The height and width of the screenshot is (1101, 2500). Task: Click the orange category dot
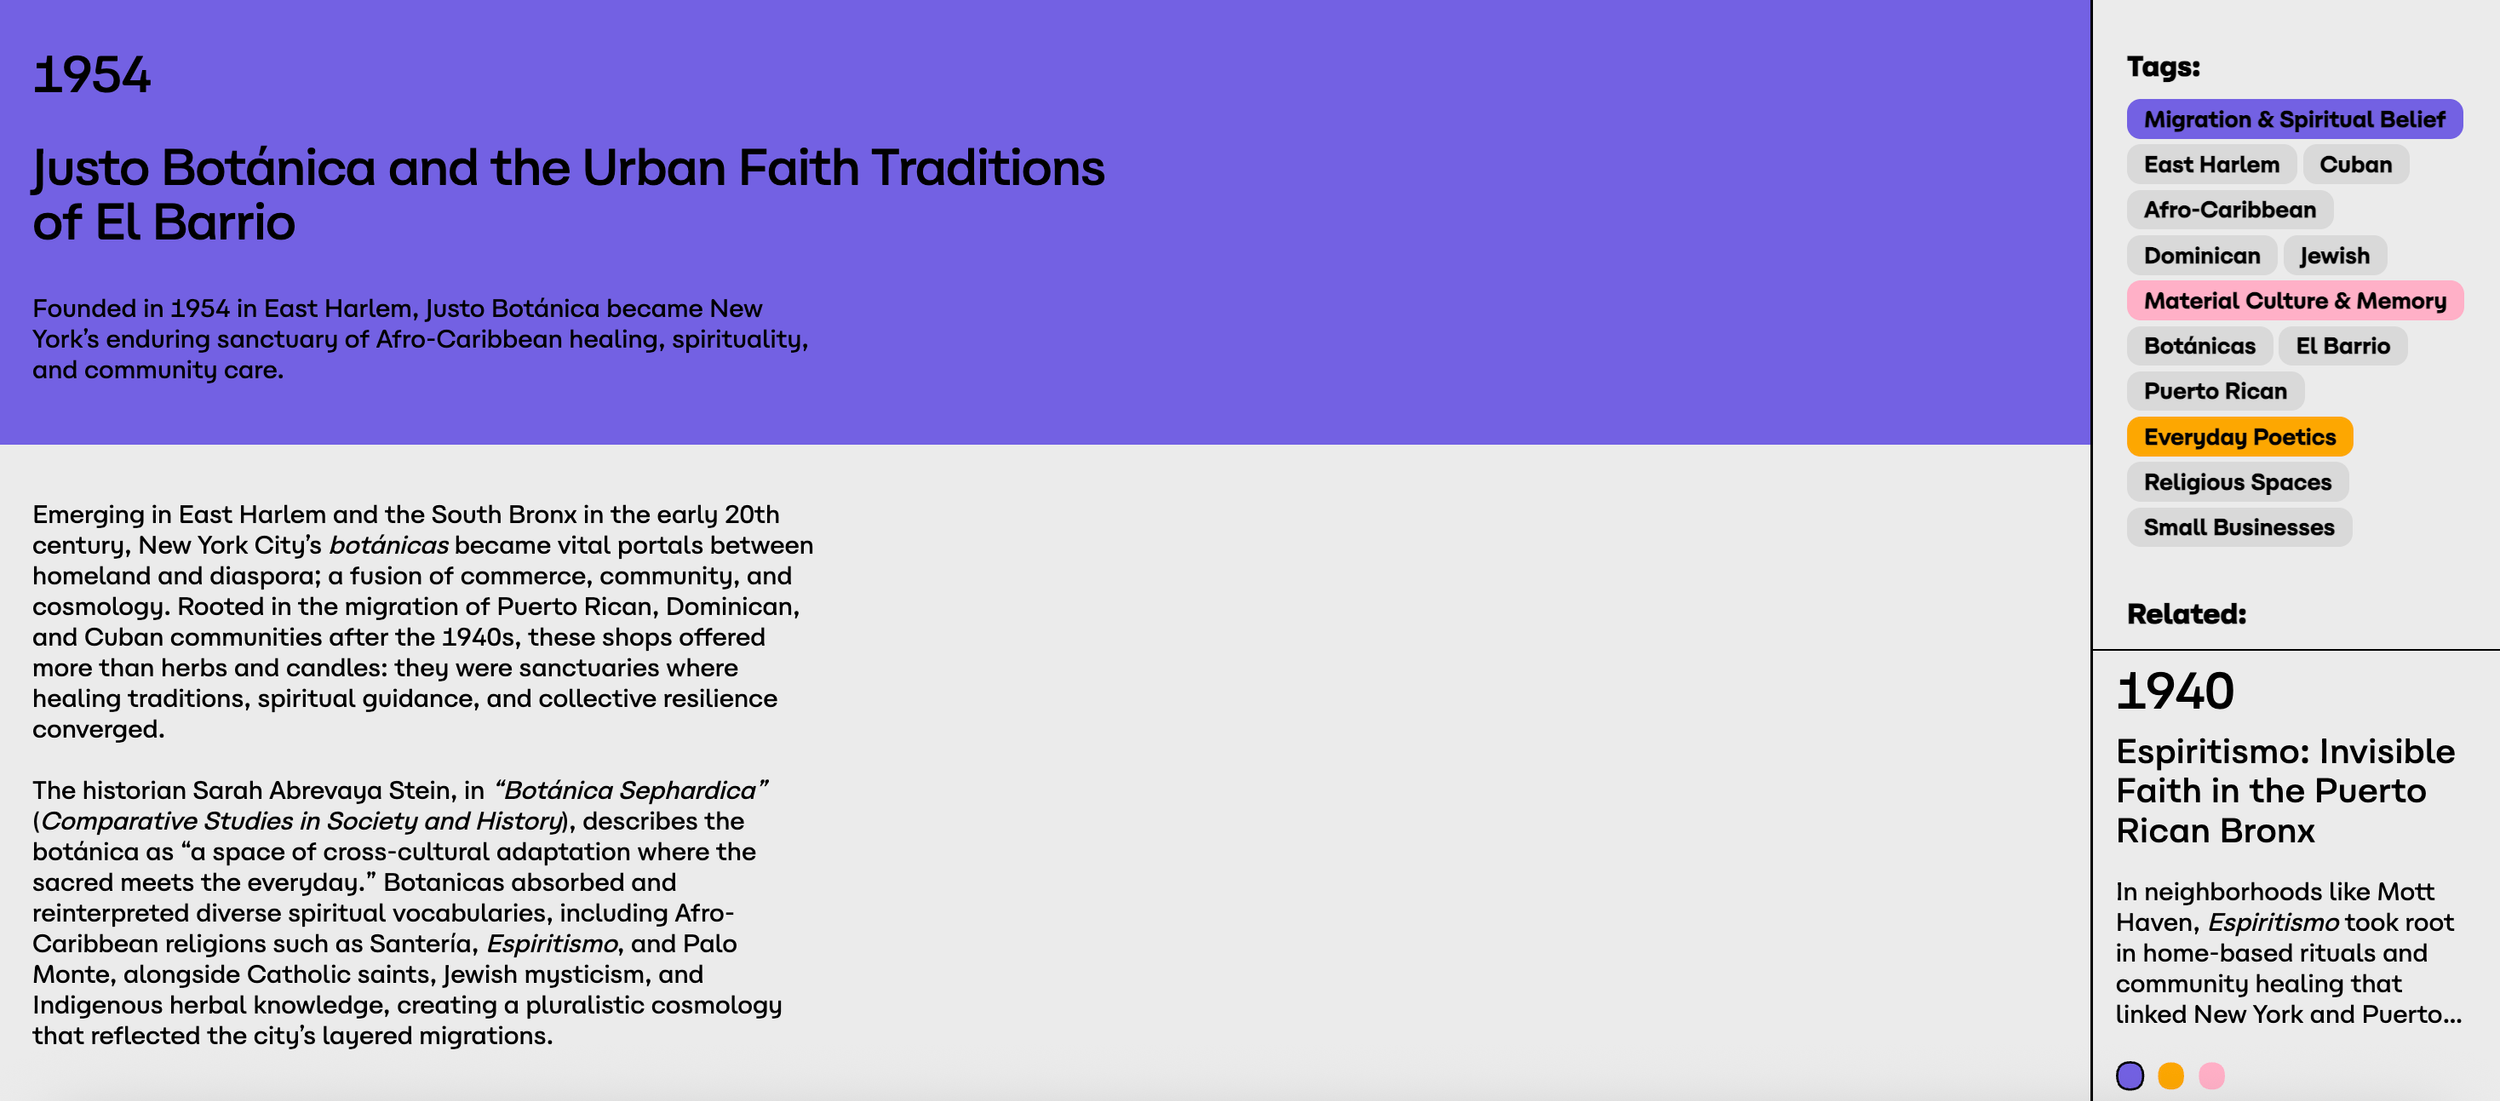[x=2171, y=1076]
